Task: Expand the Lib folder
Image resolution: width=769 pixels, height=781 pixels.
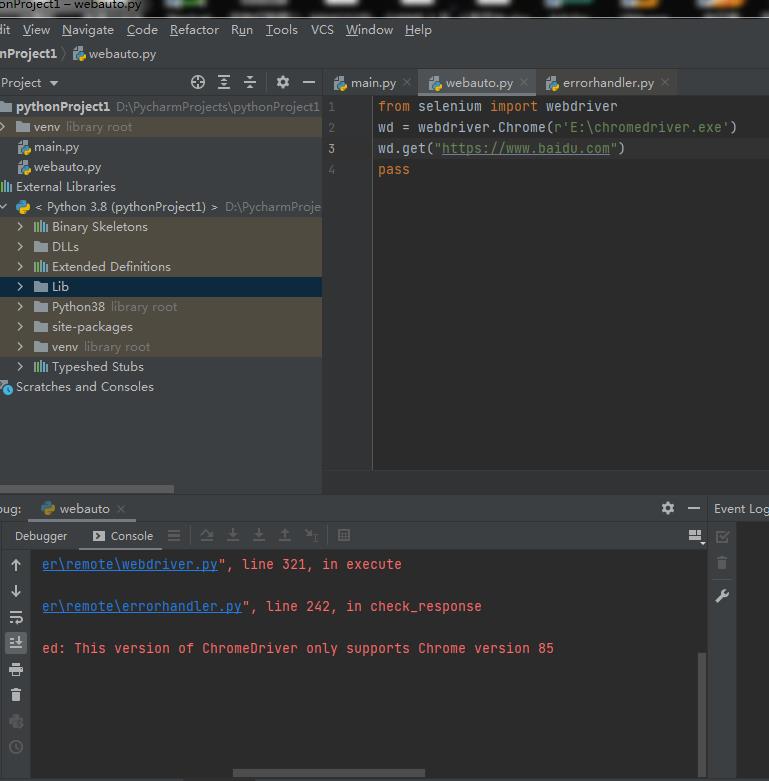Action: (20, 286)
